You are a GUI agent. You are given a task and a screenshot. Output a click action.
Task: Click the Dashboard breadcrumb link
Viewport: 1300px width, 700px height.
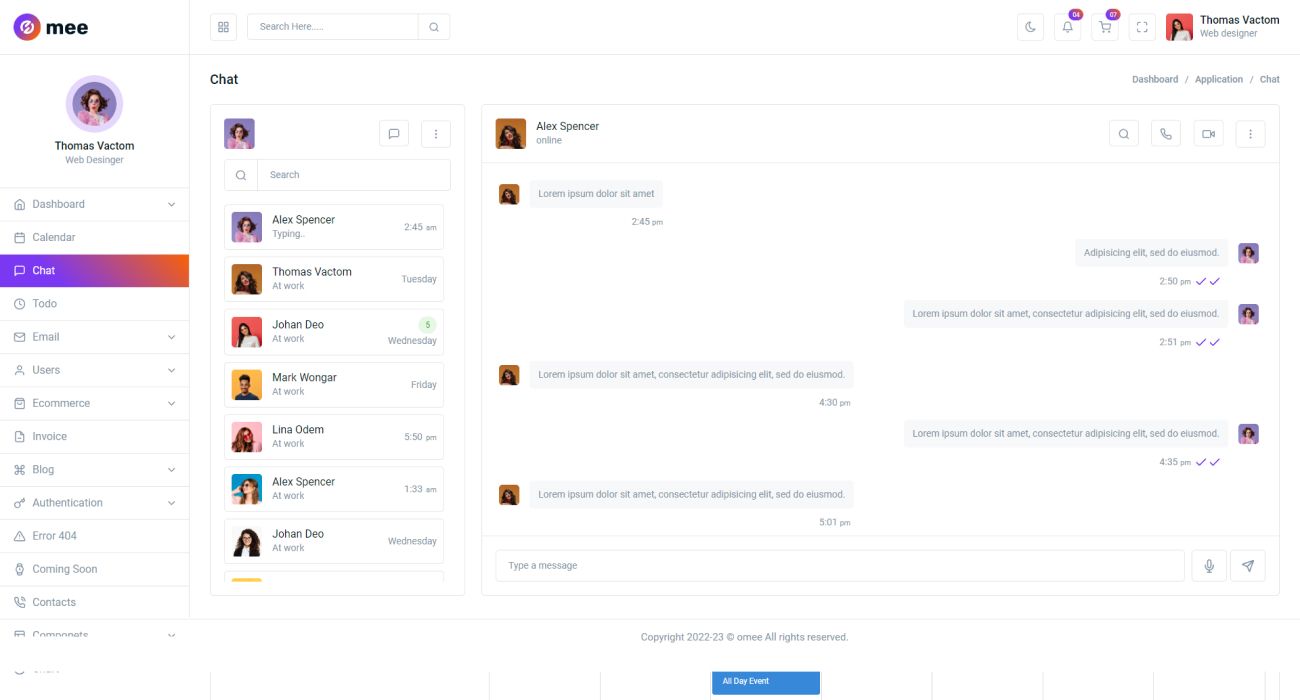1154,80
